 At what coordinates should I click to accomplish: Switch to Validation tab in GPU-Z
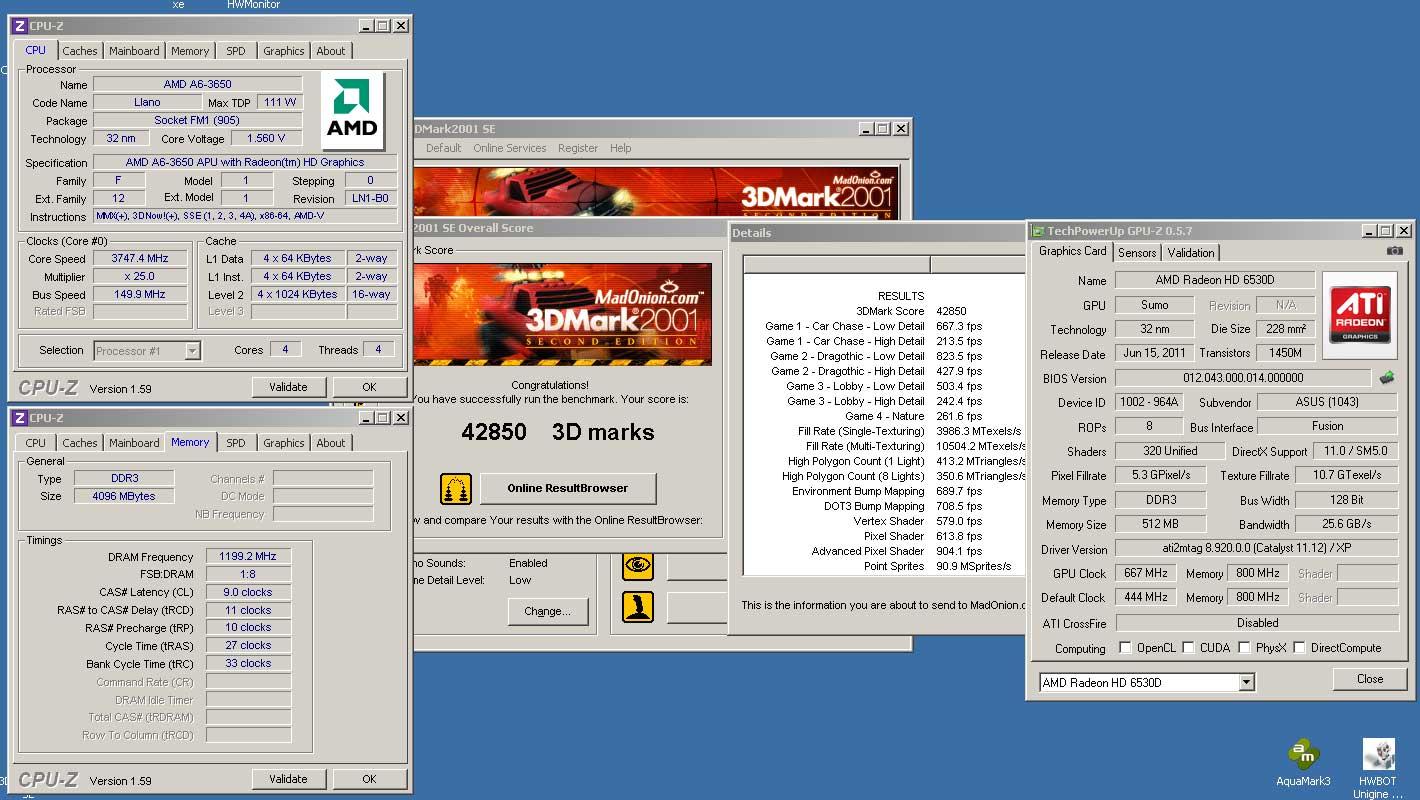(1191, 253)
